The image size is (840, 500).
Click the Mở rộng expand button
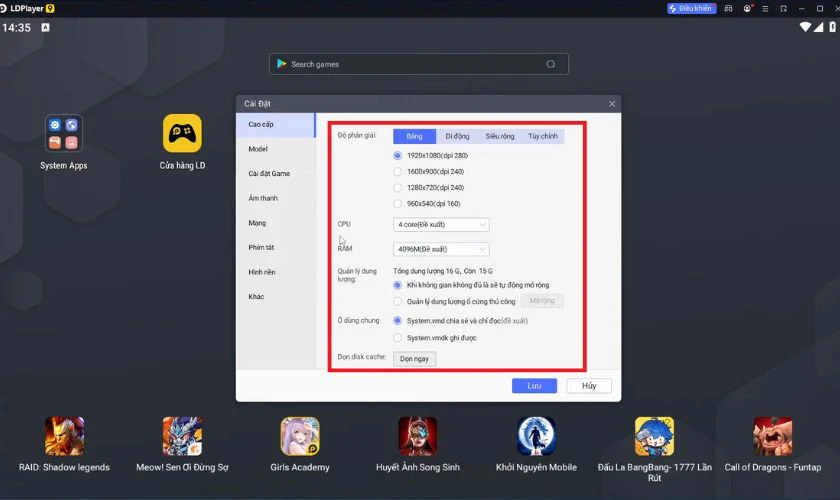tap(542, 301)
